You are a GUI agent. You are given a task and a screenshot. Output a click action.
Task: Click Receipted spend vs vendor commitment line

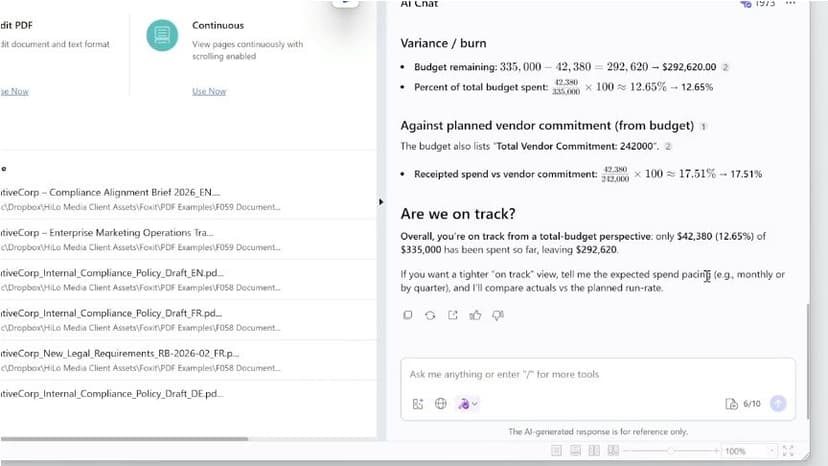(588, 174)
